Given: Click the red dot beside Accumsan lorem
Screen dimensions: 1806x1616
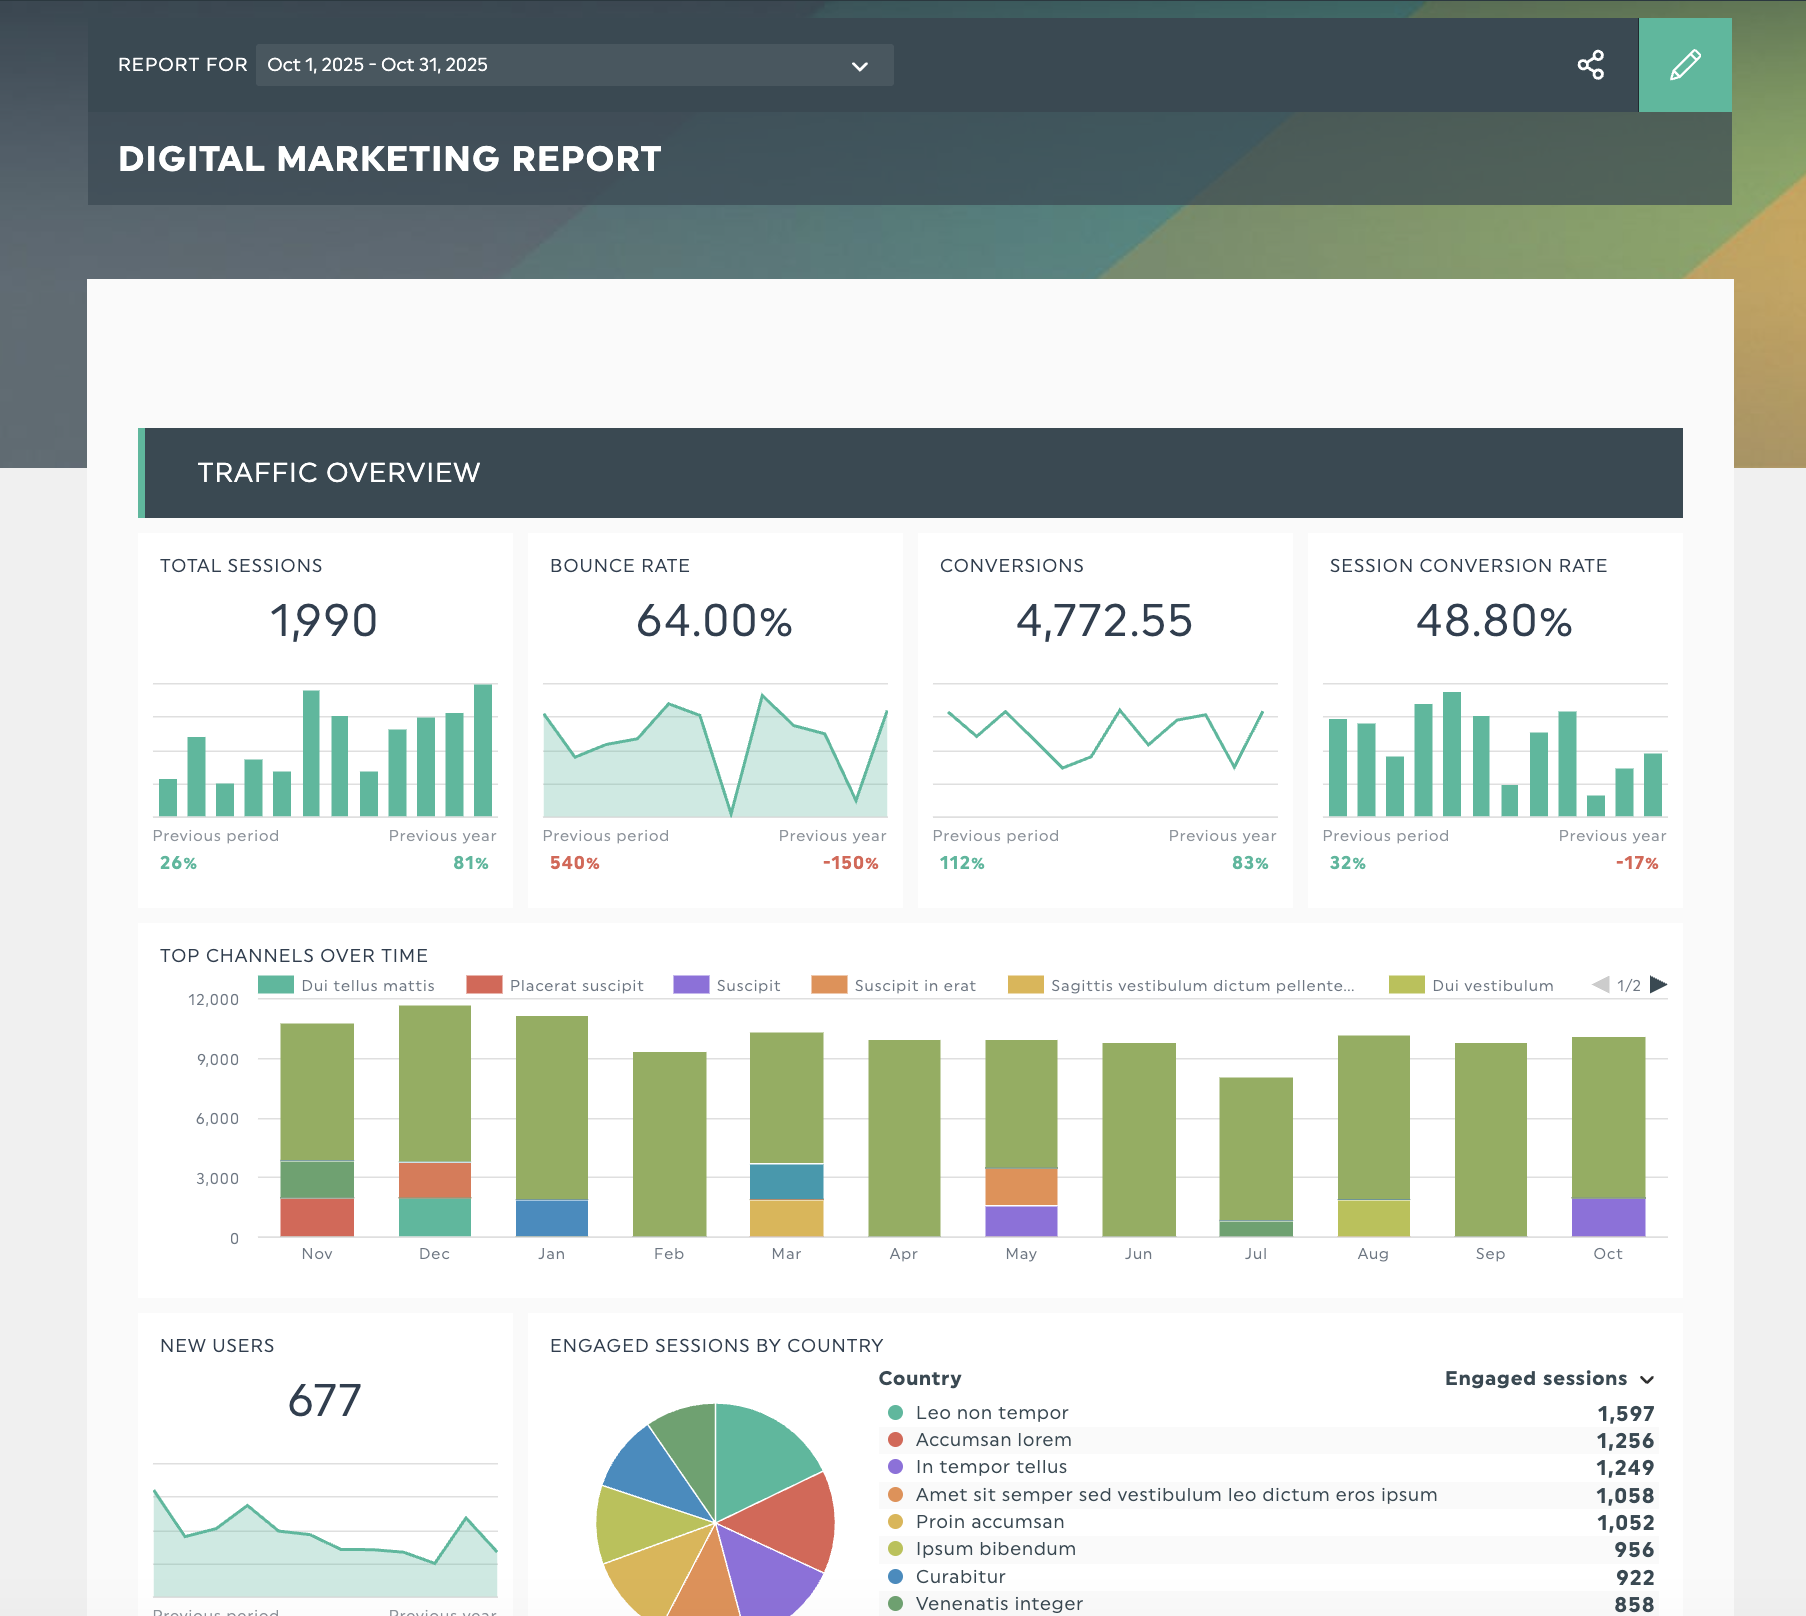Looking at the screenshot, I should pos(894,1440).
